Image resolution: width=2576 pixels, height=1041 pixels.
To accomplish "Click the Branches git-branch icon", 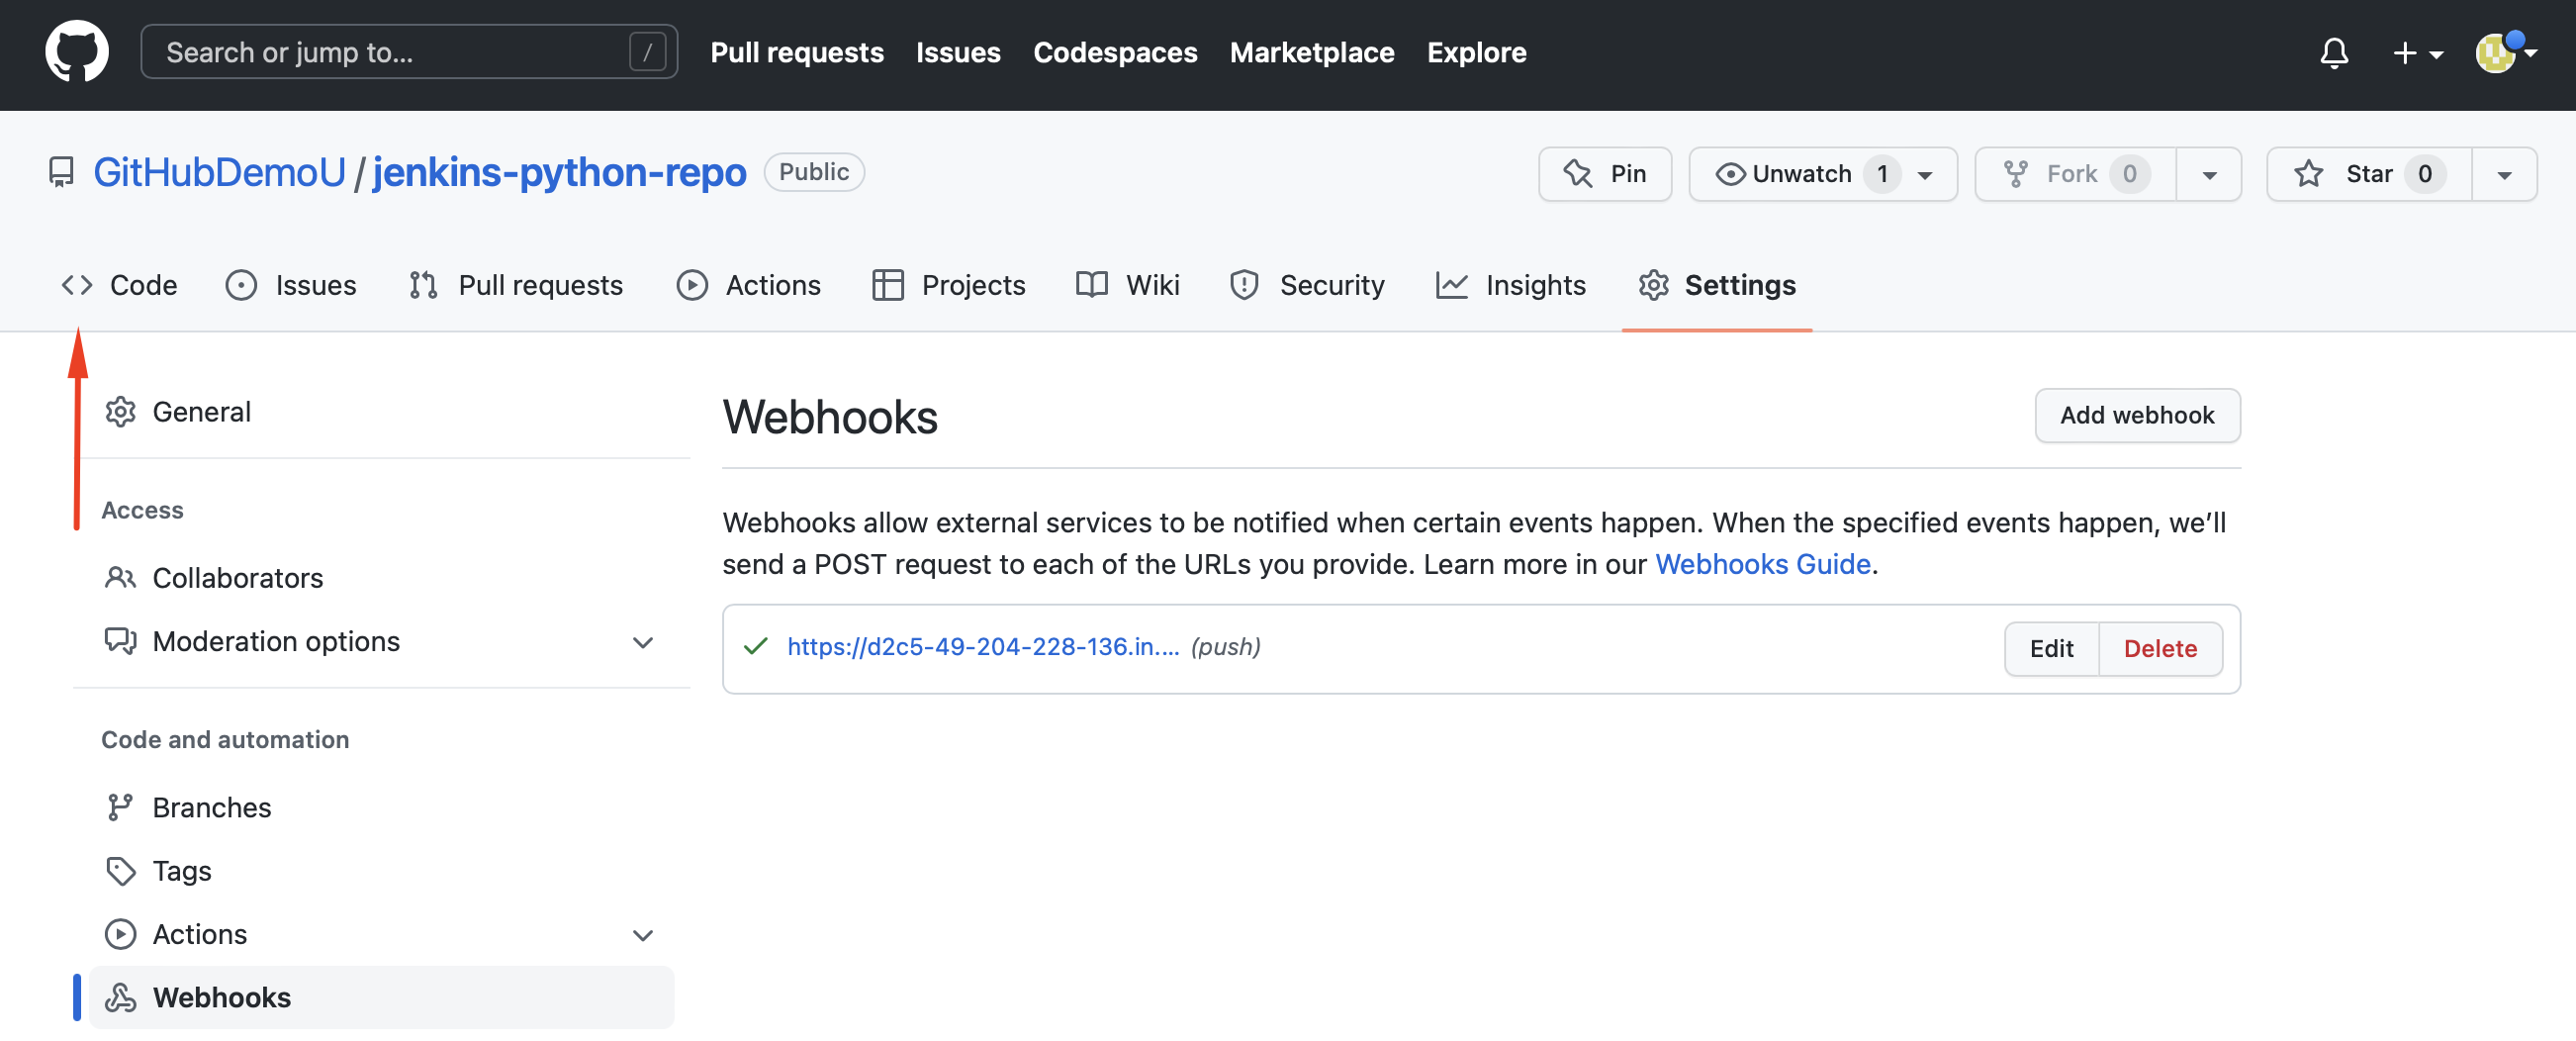I will coord(120,807).
